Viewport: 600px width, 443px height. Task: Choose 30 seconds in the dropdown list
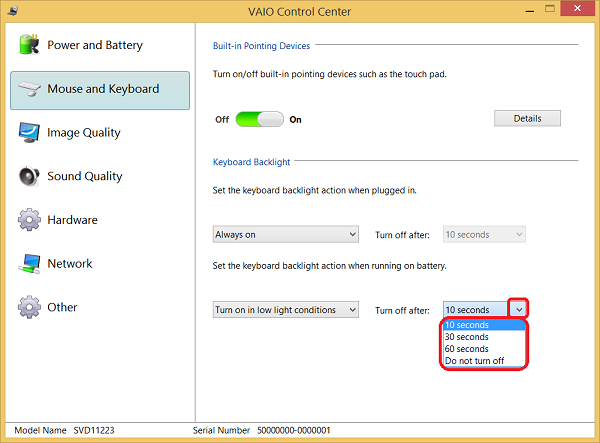[484, 337]
